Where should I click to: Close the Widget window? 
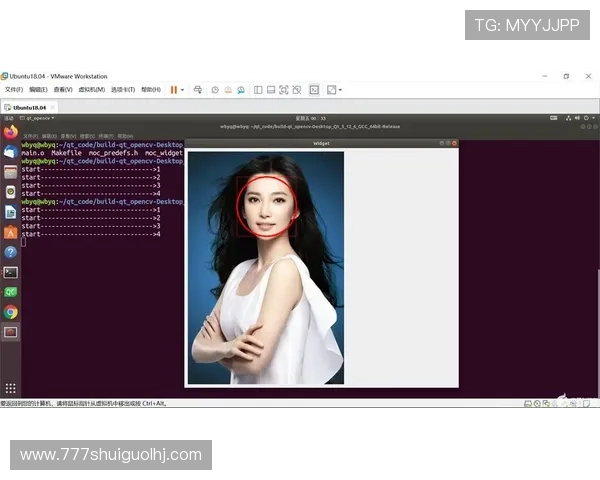click(x=454, y=143)
